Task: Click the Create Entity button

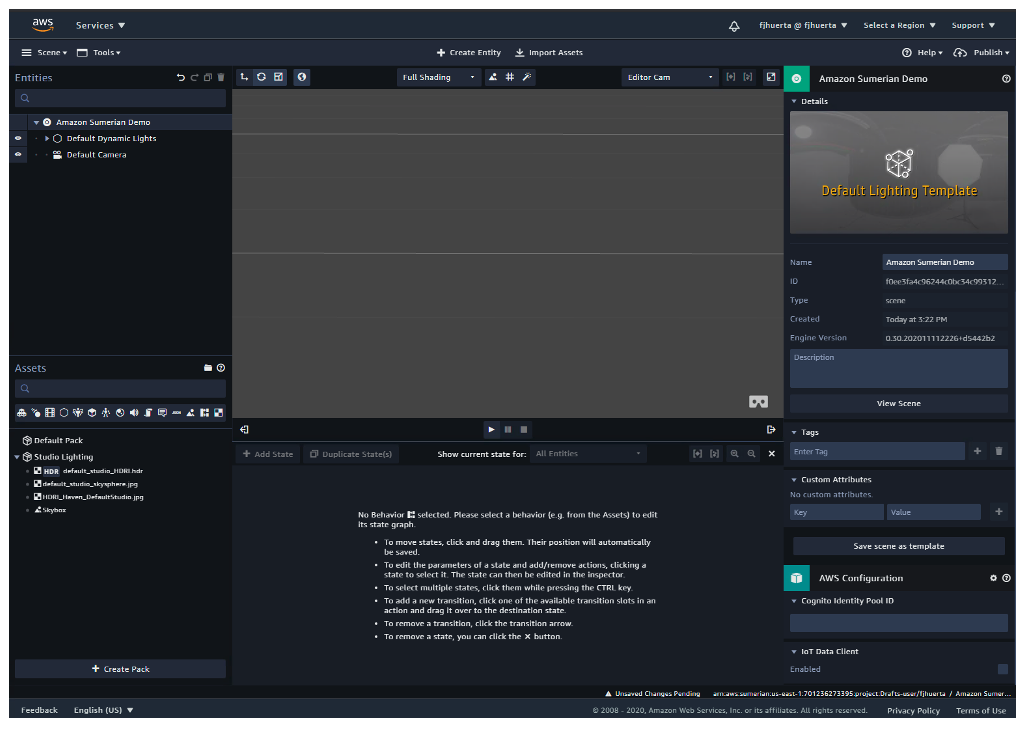Action: 469,52
